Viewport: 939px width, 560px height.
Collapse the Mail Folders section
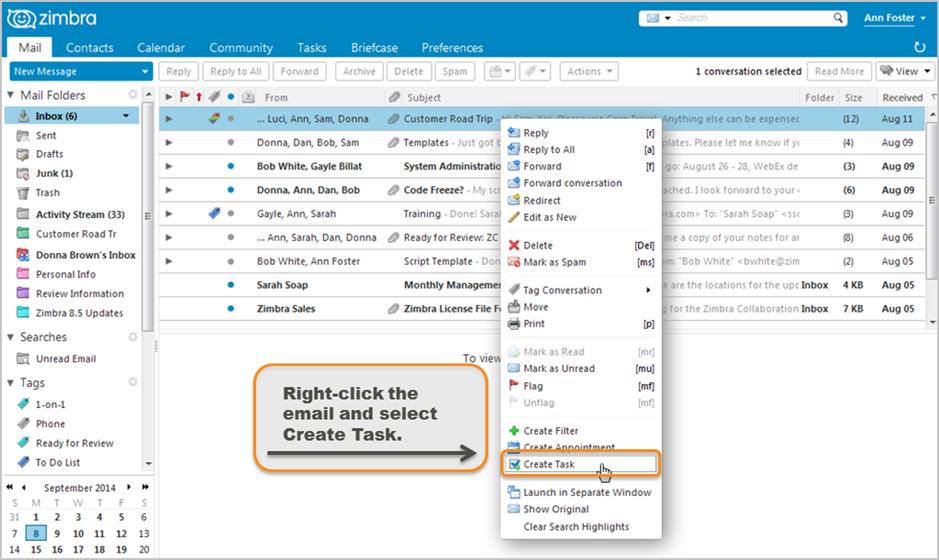pyautogui.click(x=10, y=95)
